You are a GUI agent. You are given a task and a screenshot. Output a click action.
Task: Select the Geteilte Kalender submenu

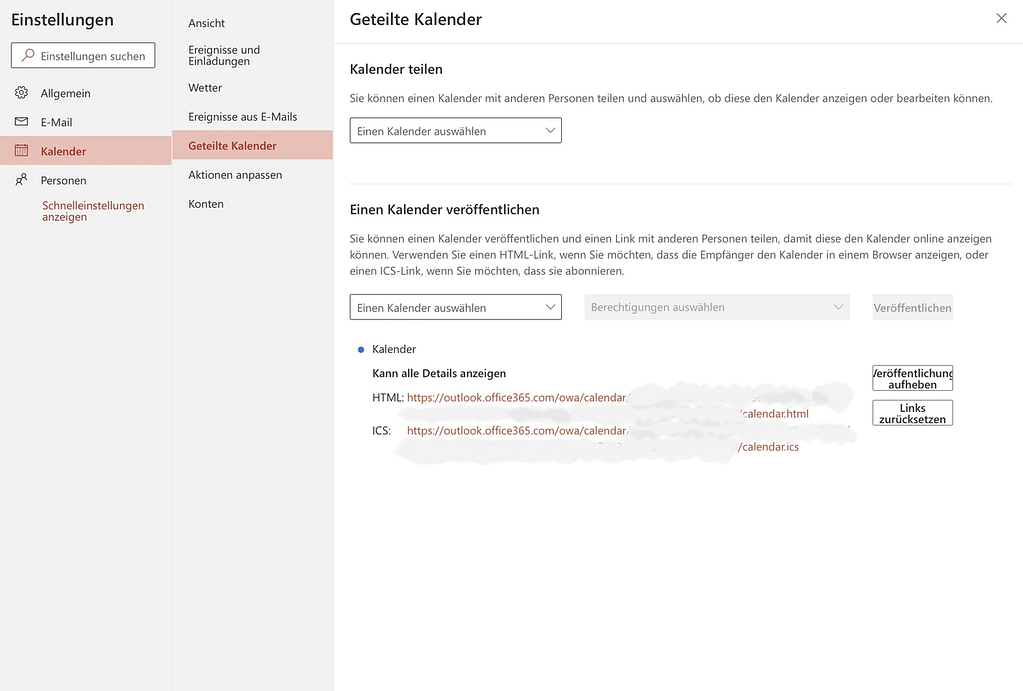[x=252, y=146]
